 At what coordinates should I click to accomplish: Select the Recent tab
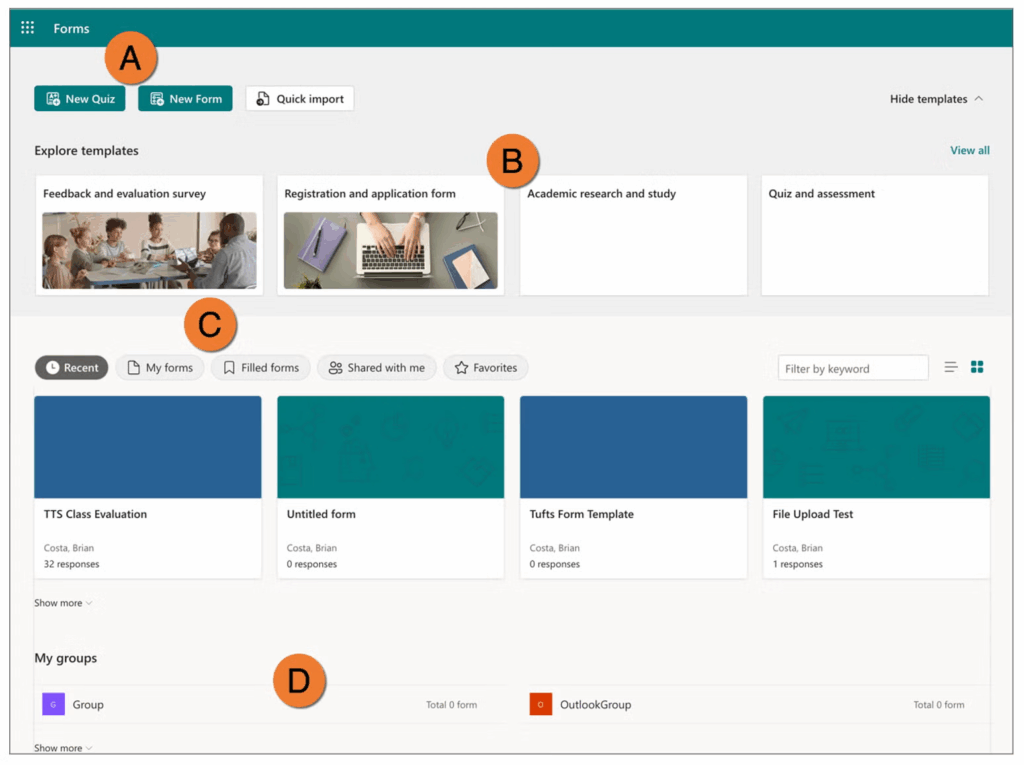72,368
